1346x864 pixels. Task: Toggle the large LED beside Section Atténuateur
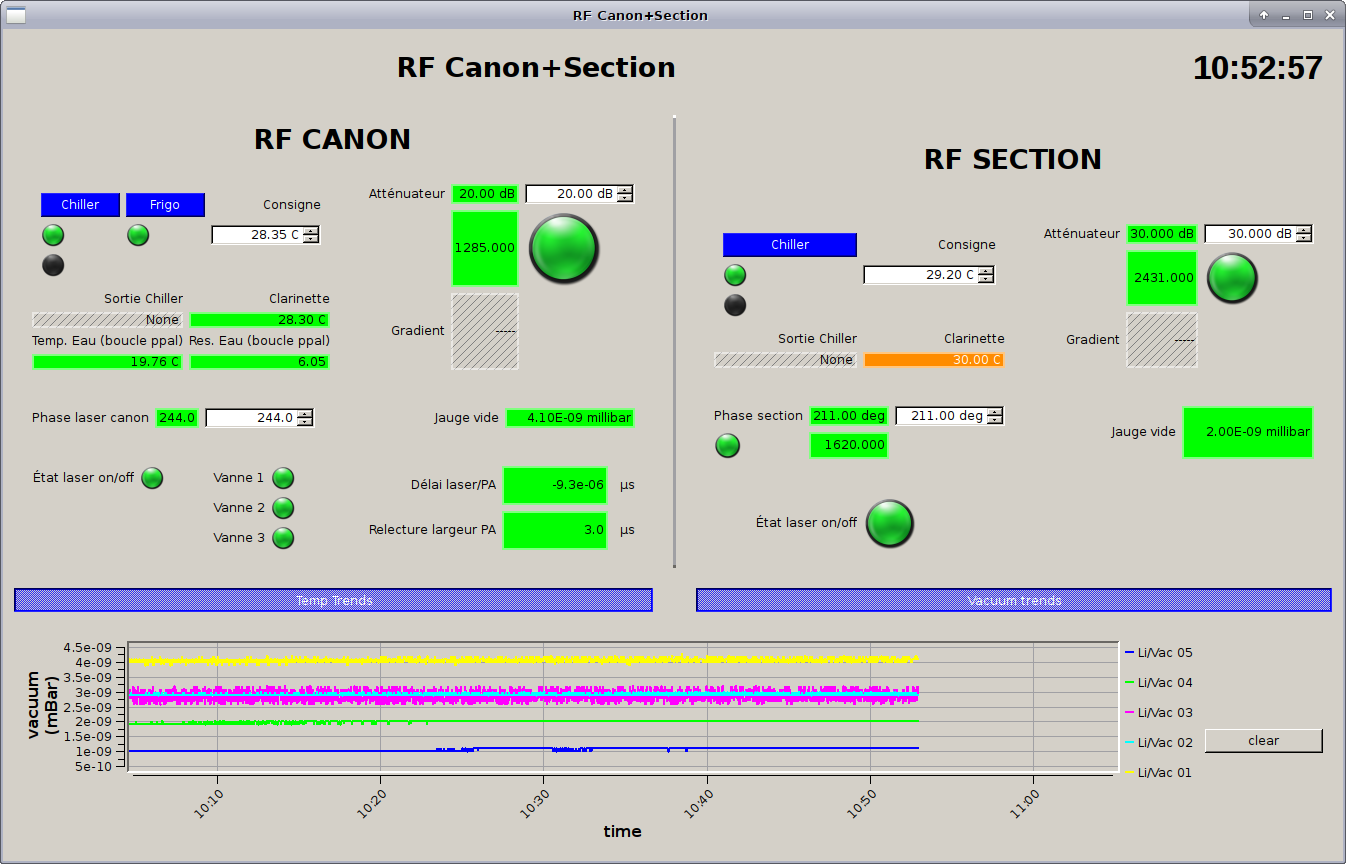click(1232, 278)
